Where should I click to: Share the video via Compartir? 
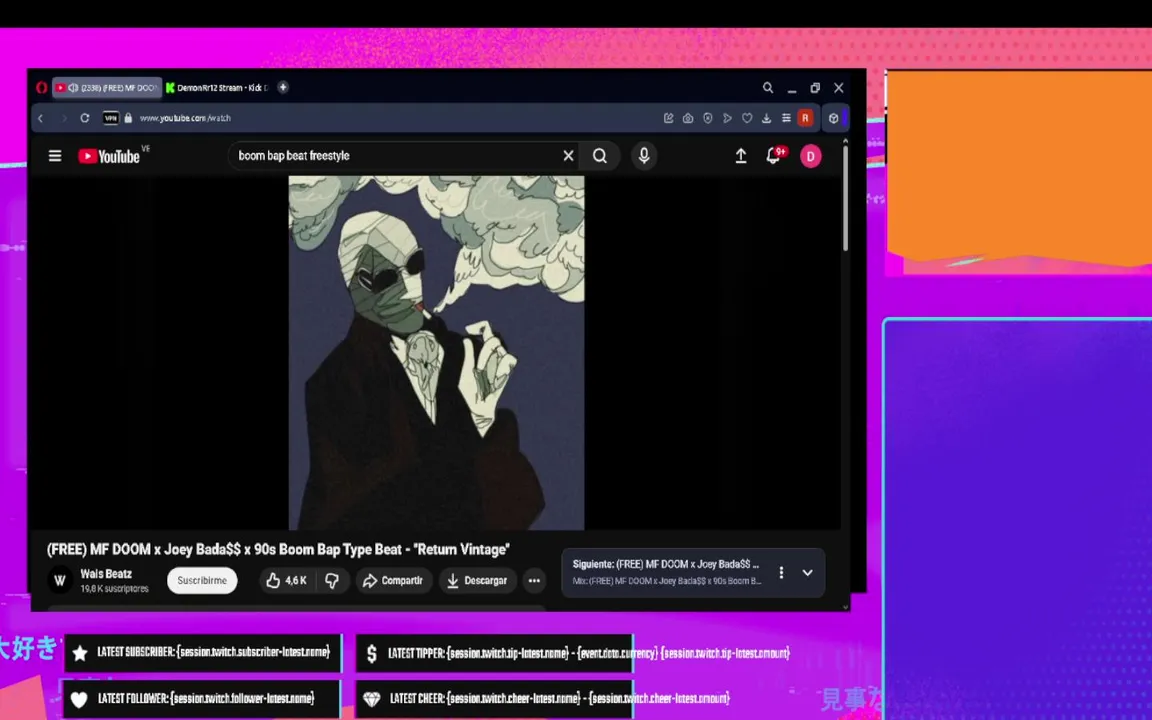(394, 580)
